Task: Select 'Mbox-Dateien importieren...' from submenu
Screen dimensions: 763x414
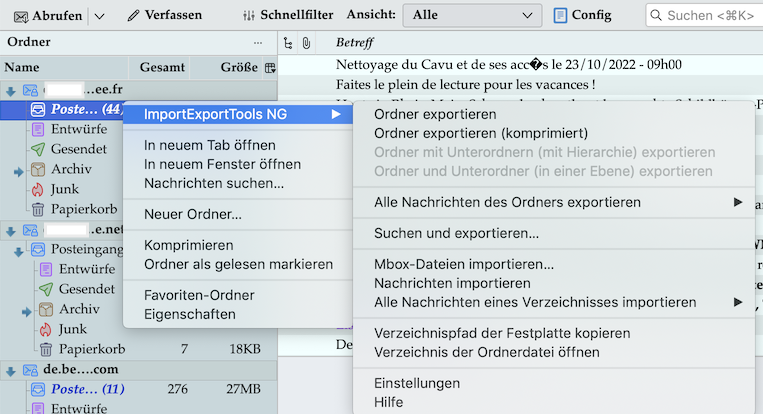Action: tap(464, 265)
